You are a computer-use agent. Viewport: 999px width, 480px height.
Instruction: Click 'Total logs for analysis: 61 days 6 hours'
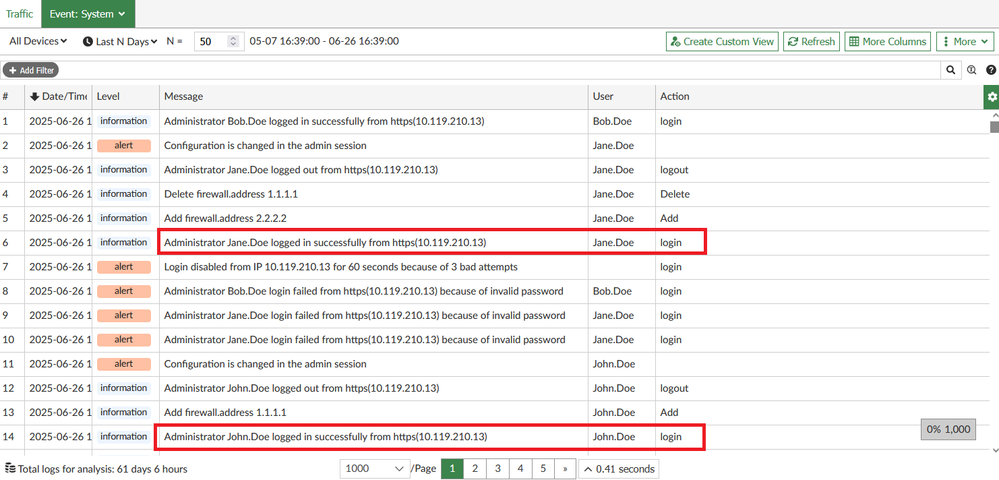(103, 469)
